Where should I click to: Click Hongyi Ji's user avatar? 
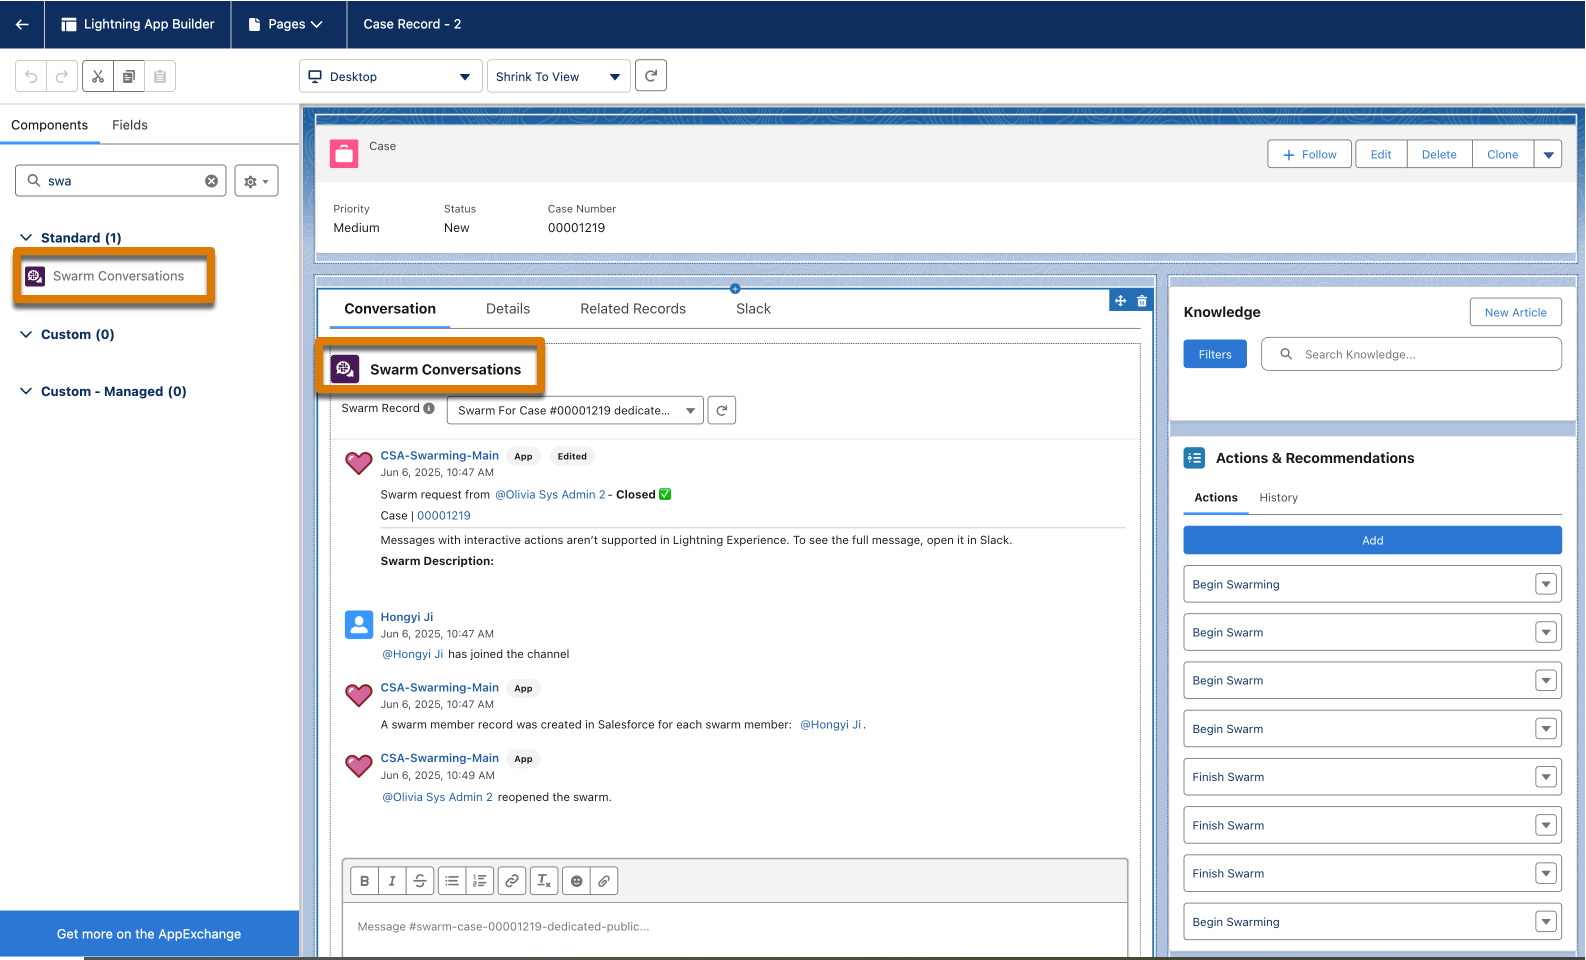pos(359,624)
